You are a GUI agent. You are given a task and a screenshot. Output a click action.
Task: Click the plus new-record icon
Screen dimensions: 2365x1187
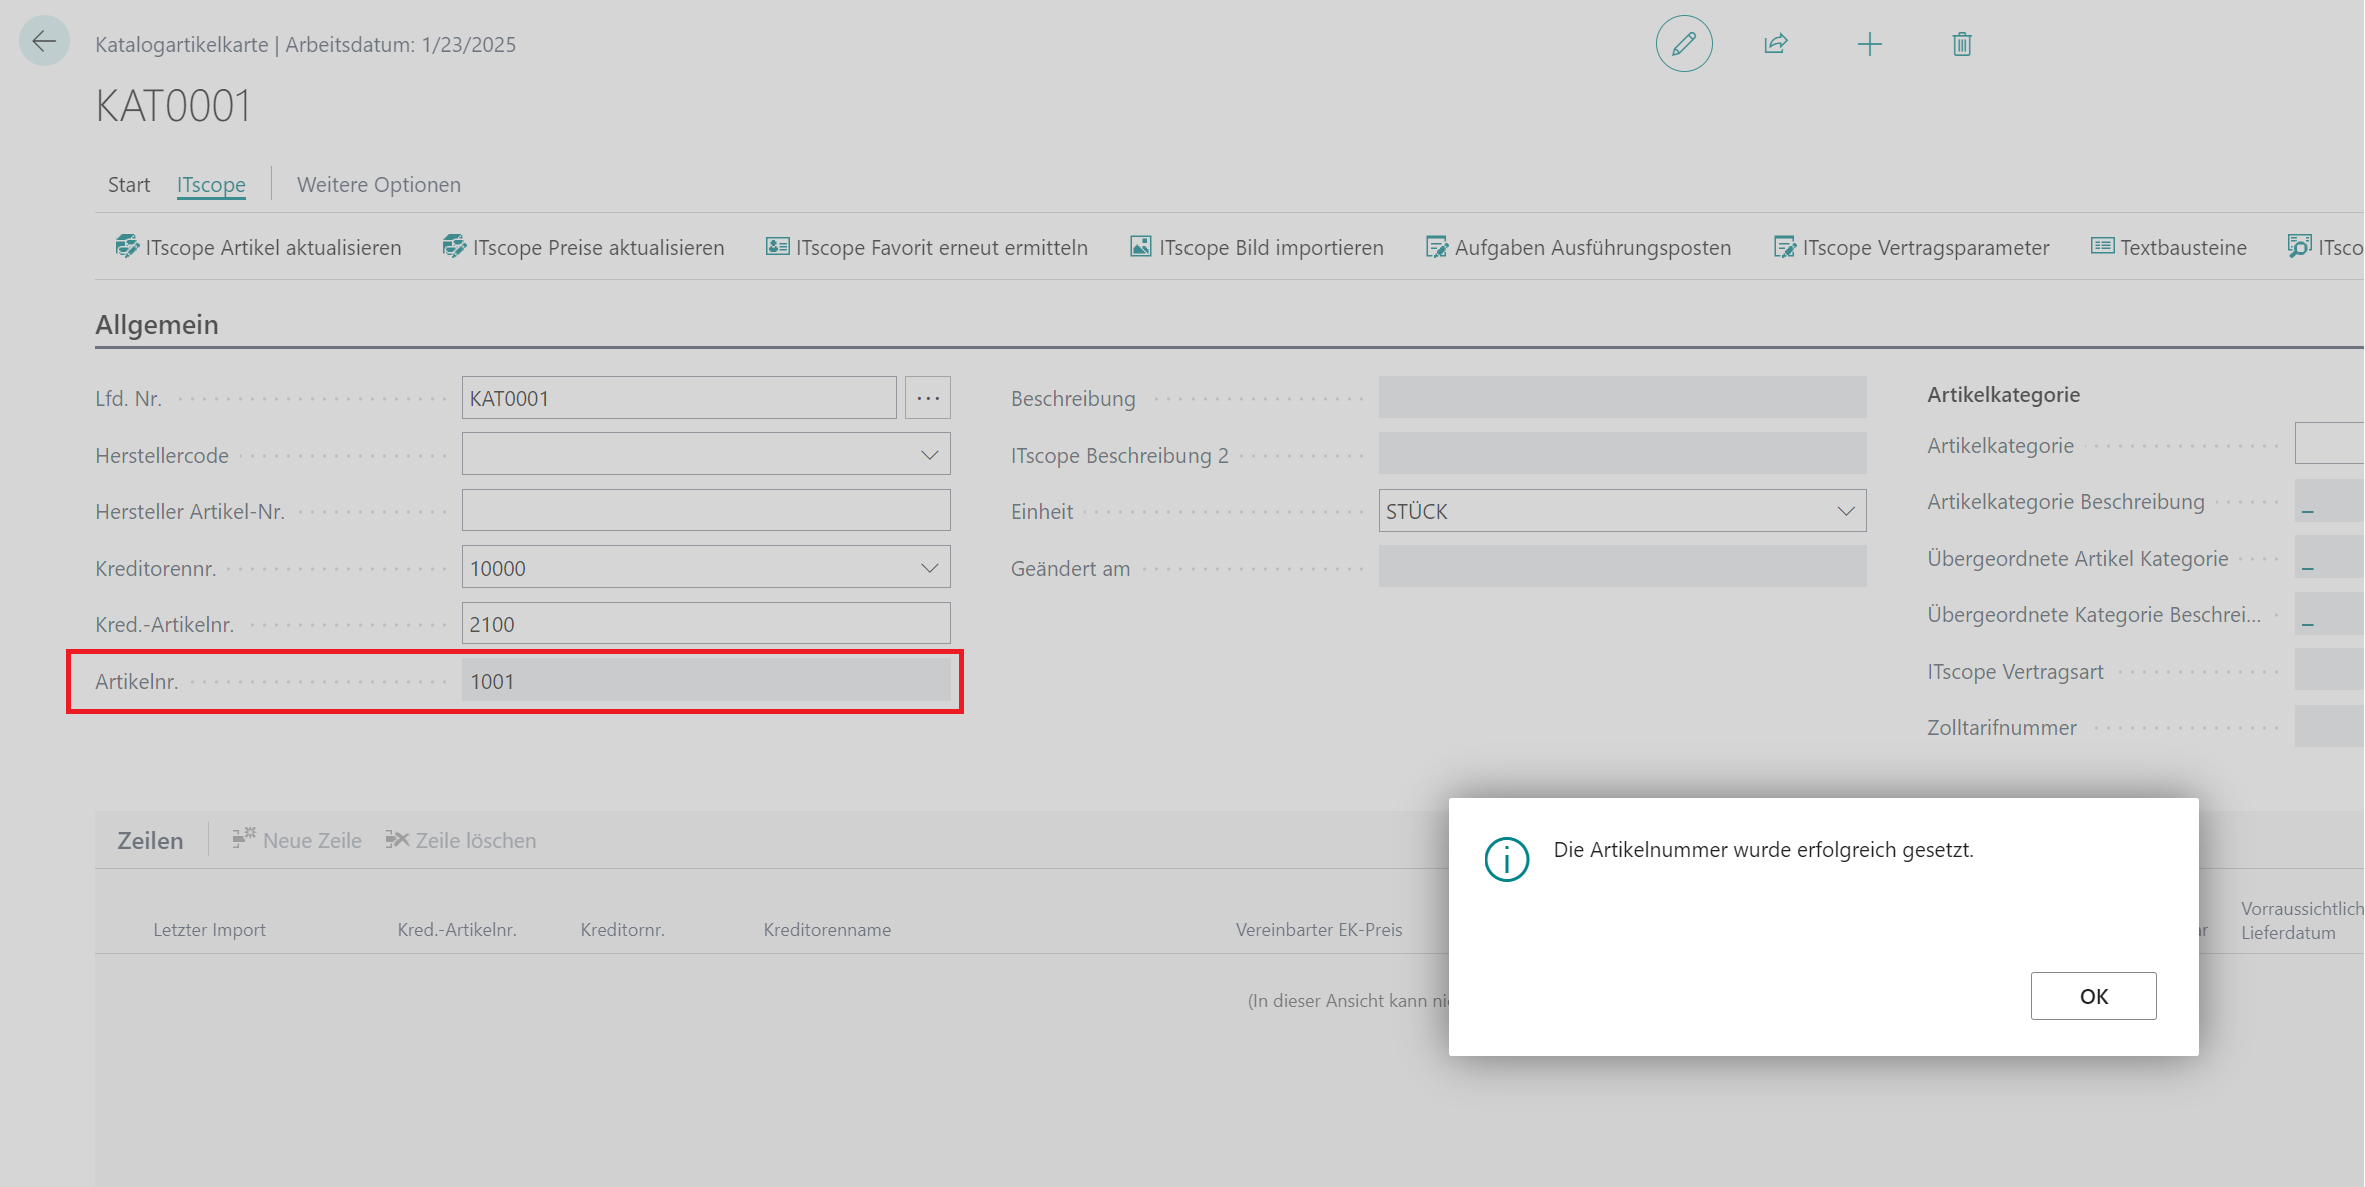pos(1869,44)
